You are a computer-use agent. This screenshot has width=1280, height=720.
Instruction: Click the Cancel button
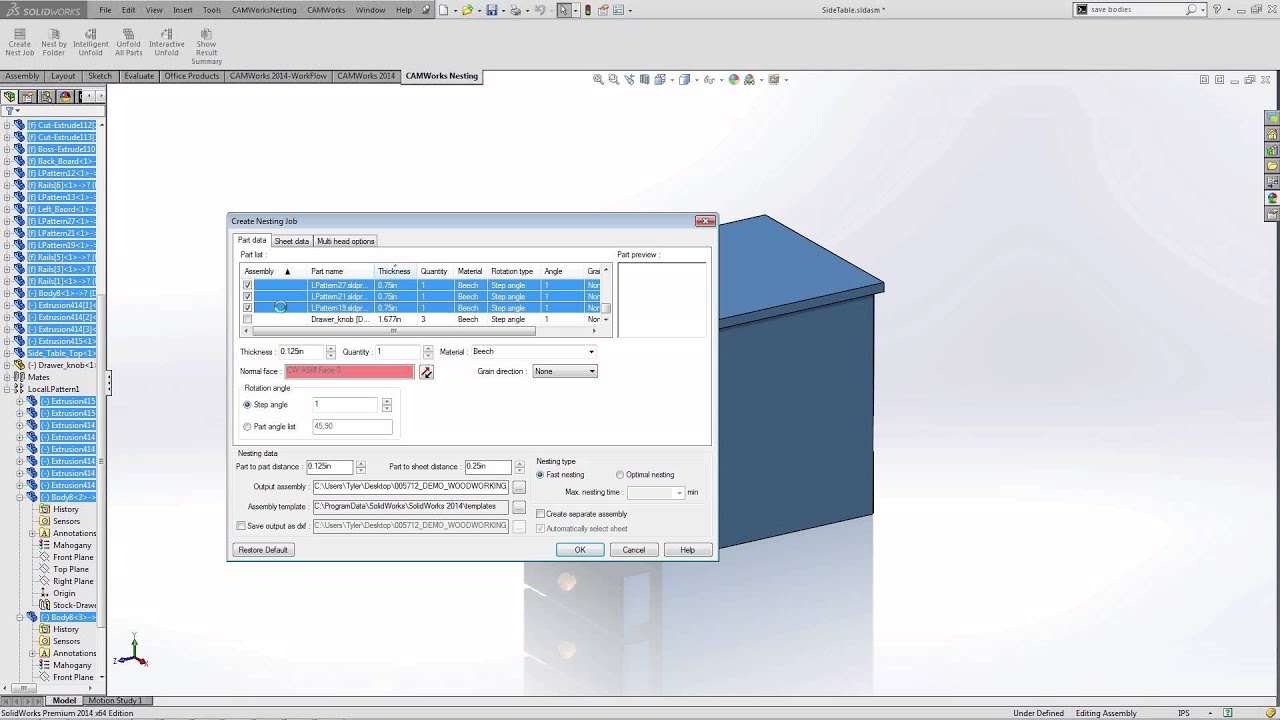(x=634, y=550)
